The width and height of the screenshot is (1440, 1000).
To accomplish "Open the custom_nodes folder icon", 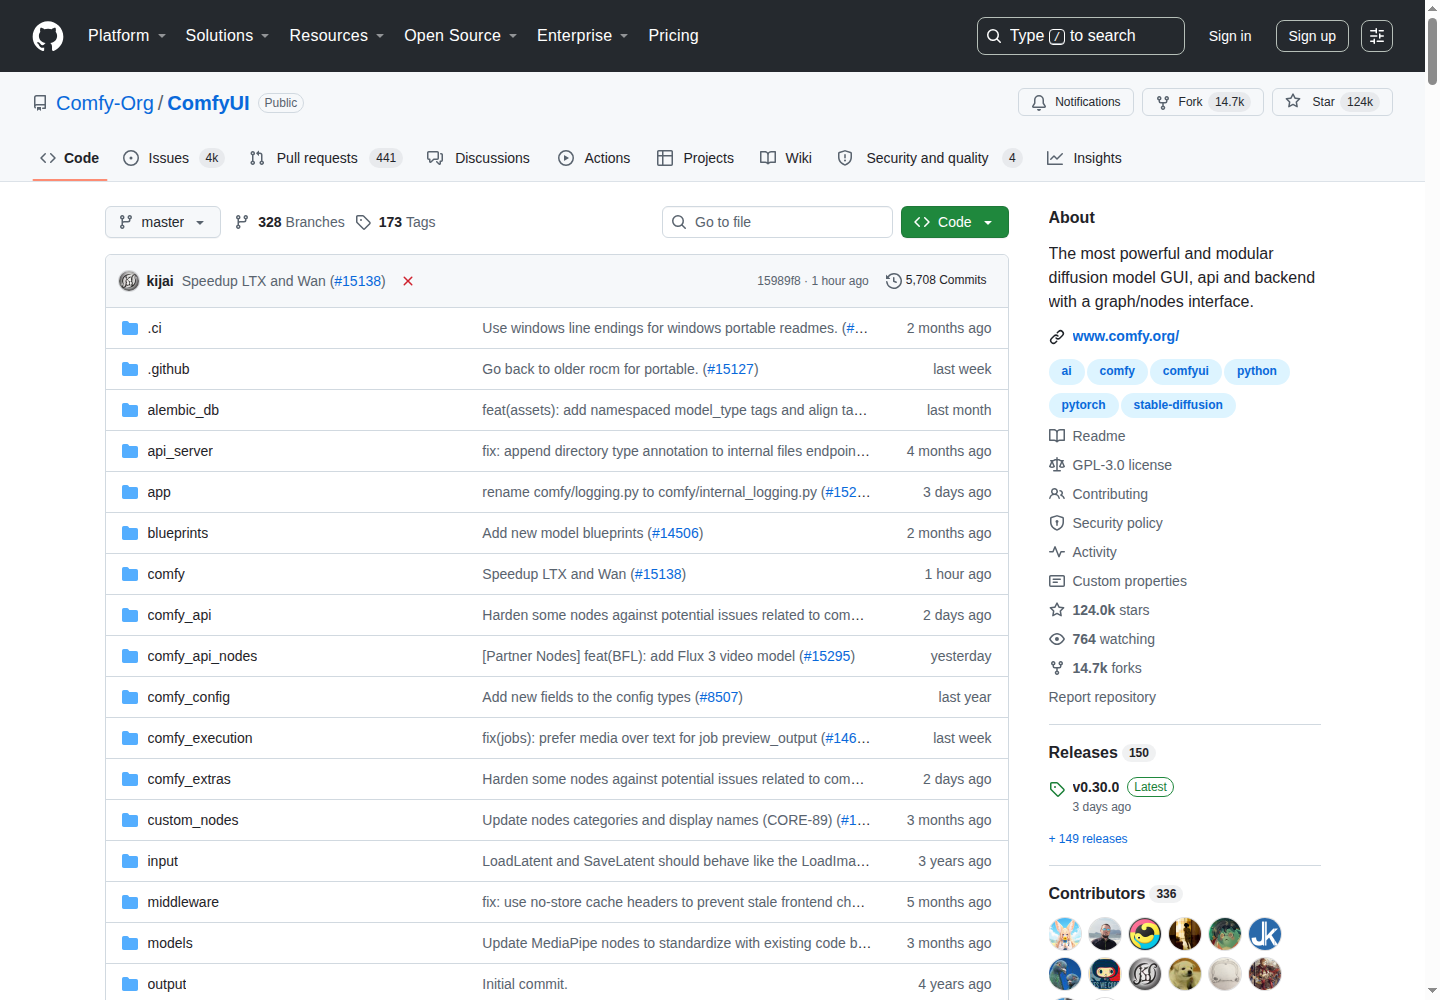I will (x=130, y=820).
